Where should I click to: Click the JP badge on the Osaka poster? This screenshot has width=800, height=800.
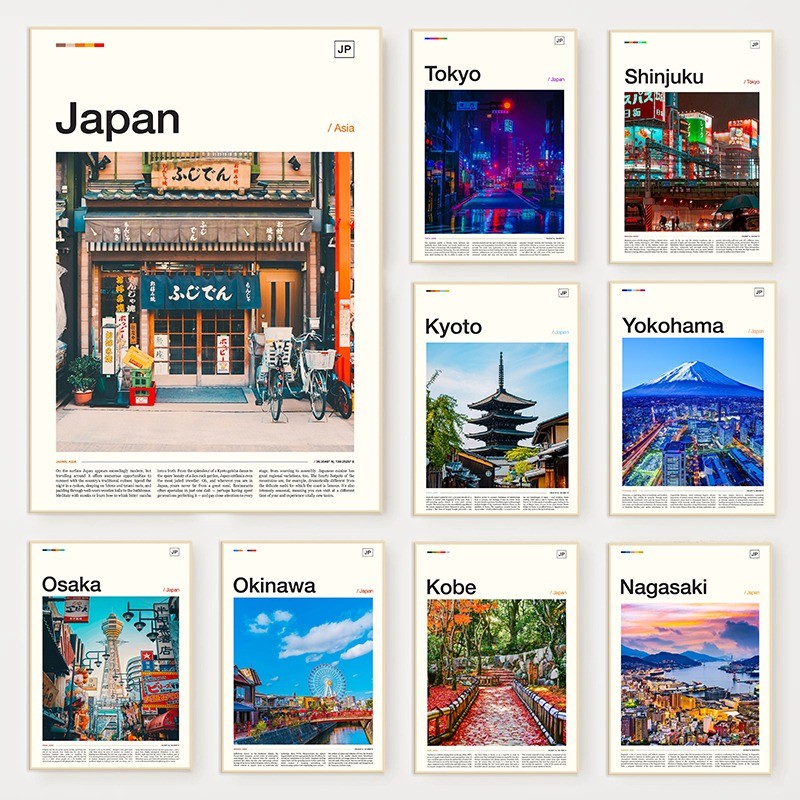click(174, 552)
